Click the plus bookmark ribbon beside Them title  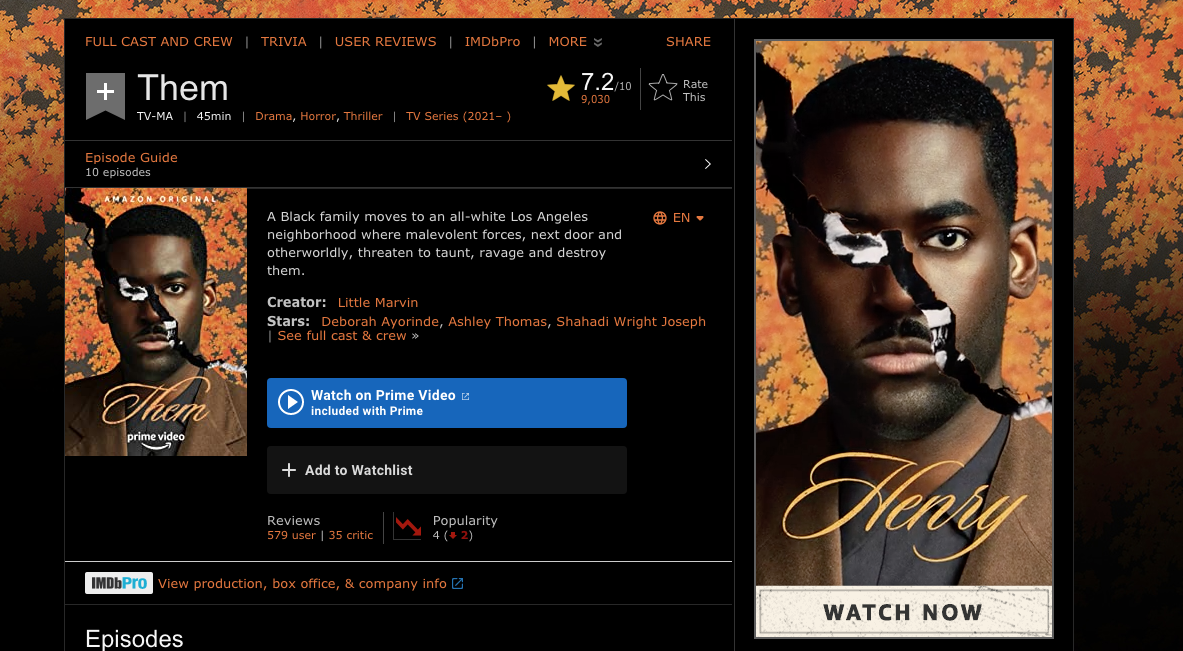(105, 94)
